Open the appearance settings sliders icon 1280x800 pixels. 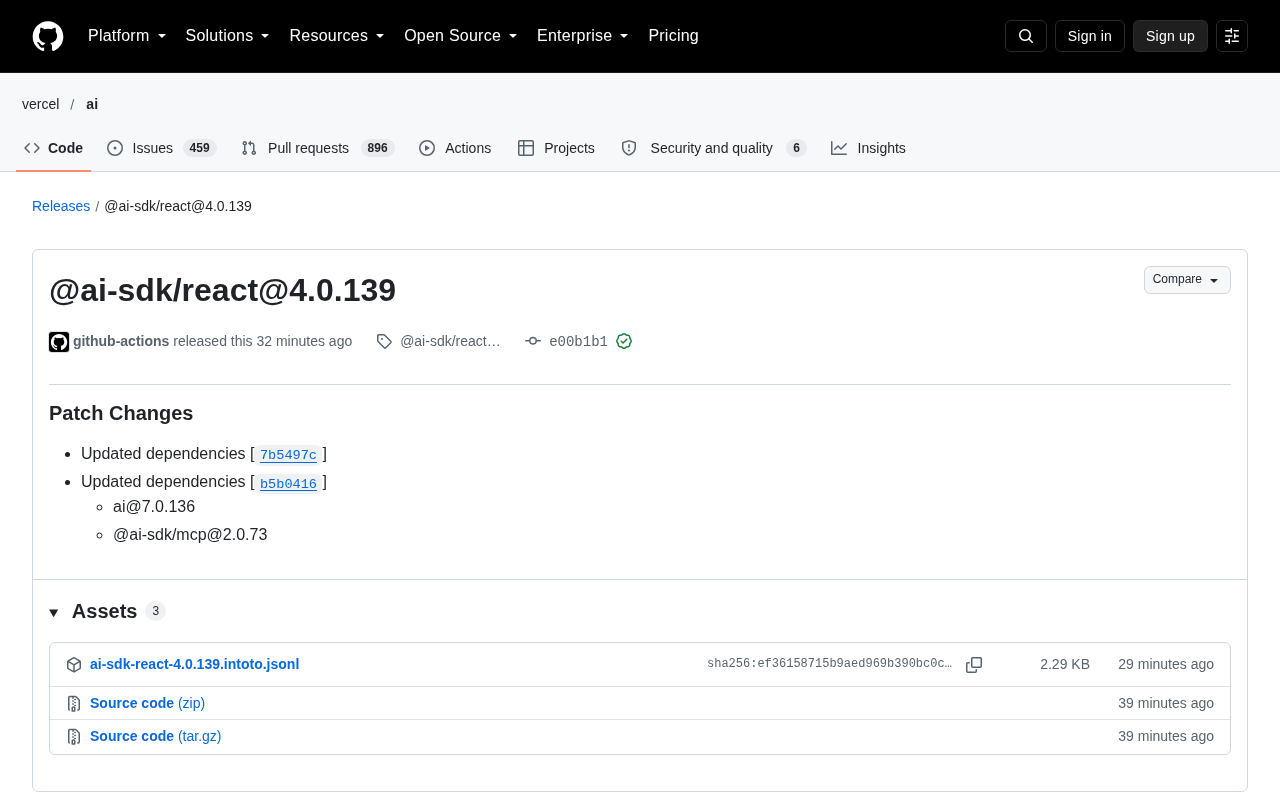(1232, 36)
